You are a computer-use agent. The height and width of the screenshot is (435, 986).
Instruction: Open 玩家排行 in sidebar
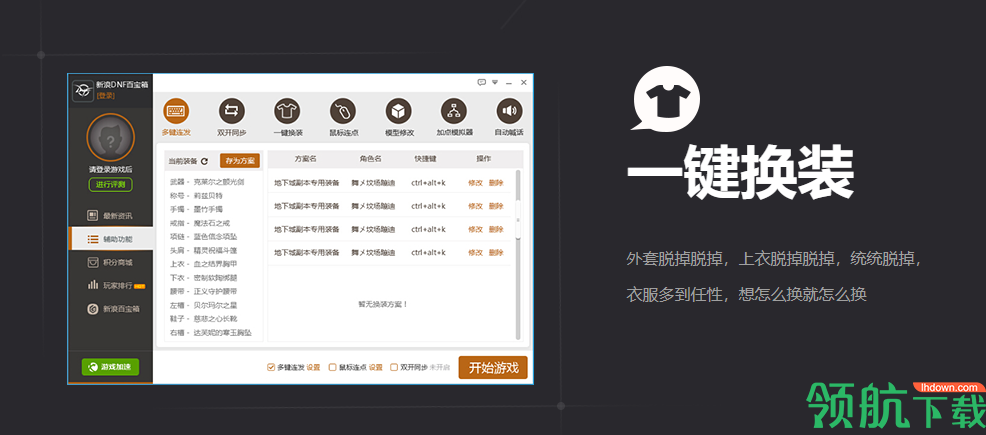click(x=111, y=285)
